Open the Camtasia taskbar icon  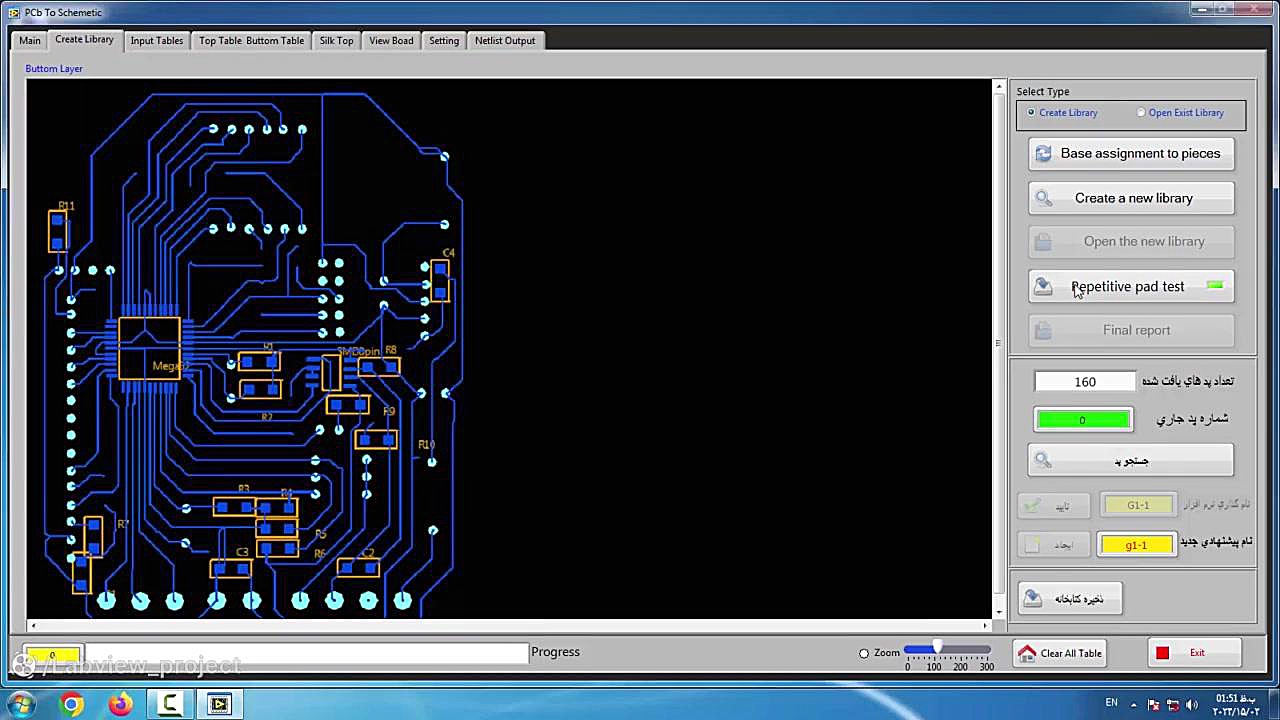coord(170,705)
